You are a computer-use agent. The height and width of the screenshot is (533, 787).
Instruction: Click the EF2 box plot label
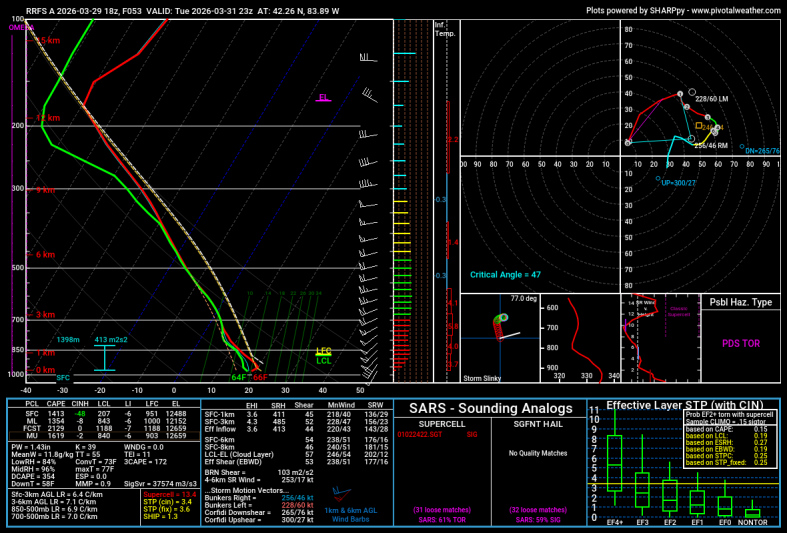[670, 522]
